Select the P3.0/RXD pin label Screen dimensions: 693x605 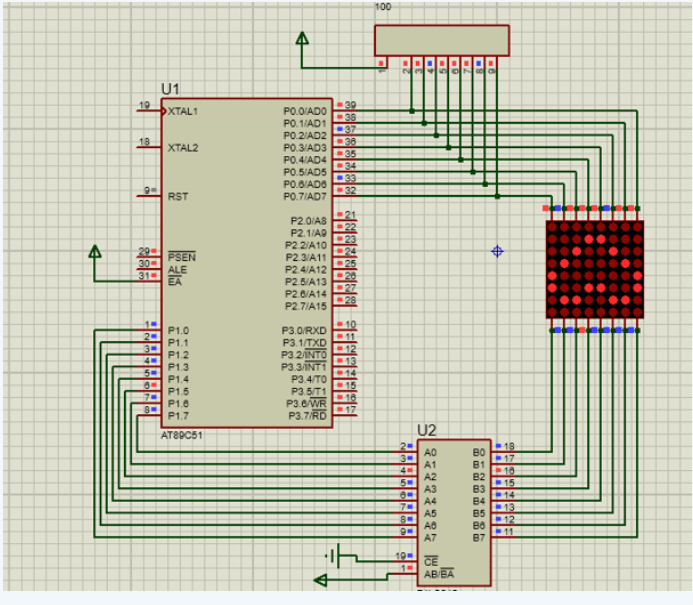tap(304, 331)
